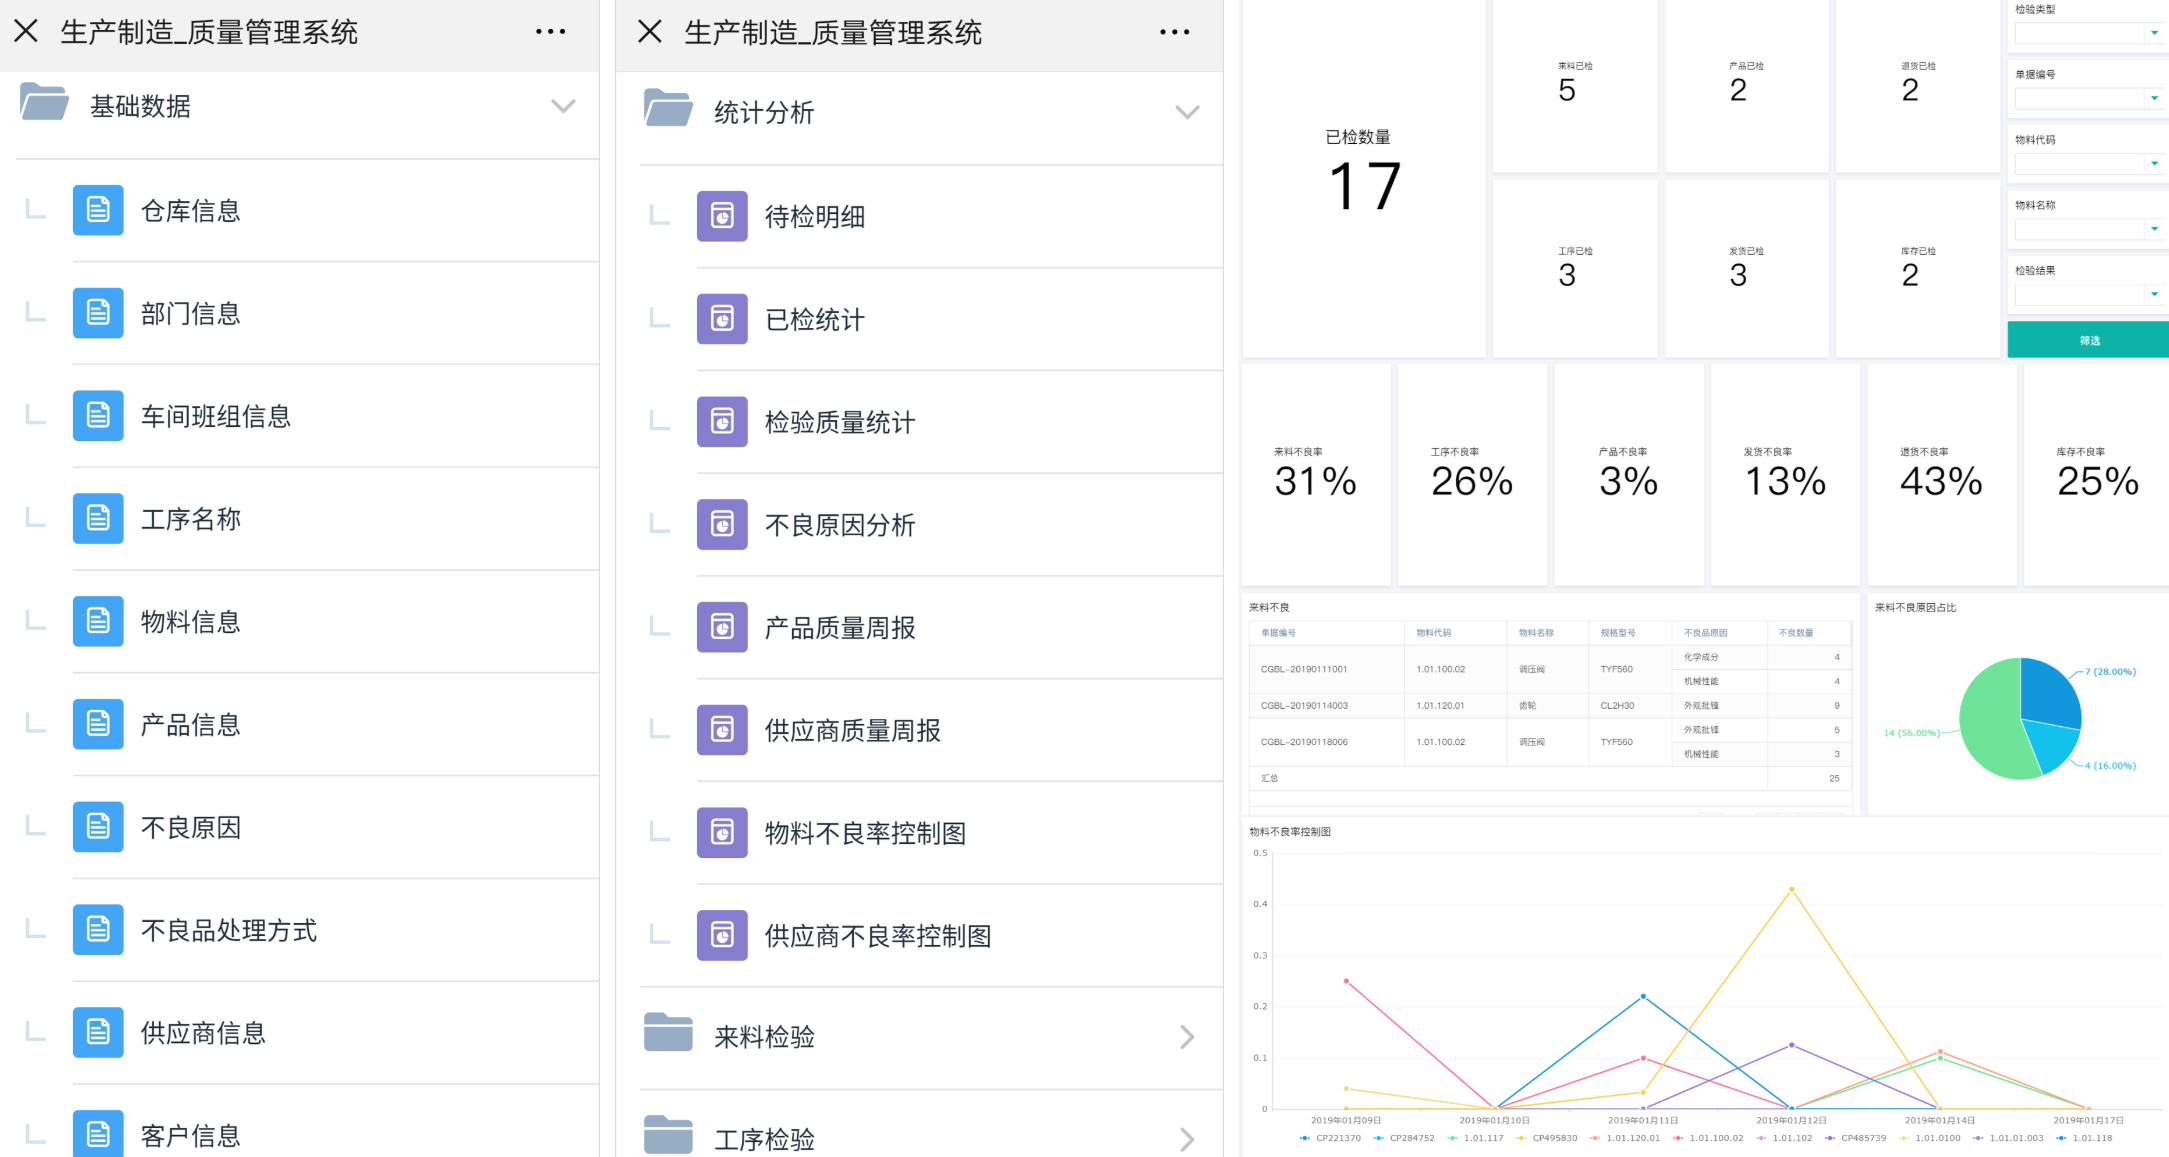Click the 来料不良率 31% card
Screen dimensions: 2169x1157
(1315, 474)
